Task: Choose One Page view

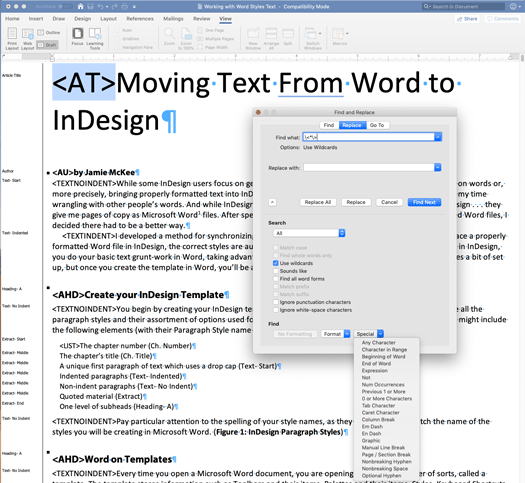Action: (211, 30)
